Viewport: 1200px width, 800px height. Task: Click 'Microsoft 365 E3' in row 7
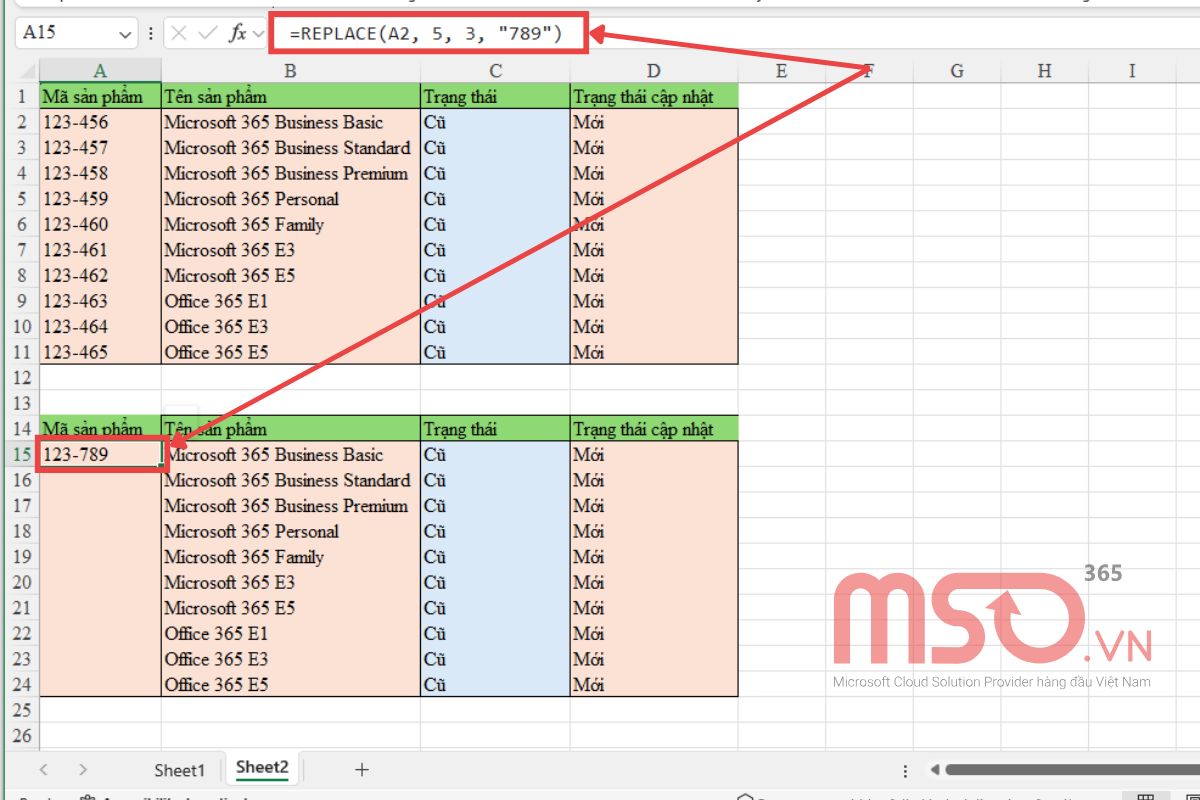tap(290, 250)
